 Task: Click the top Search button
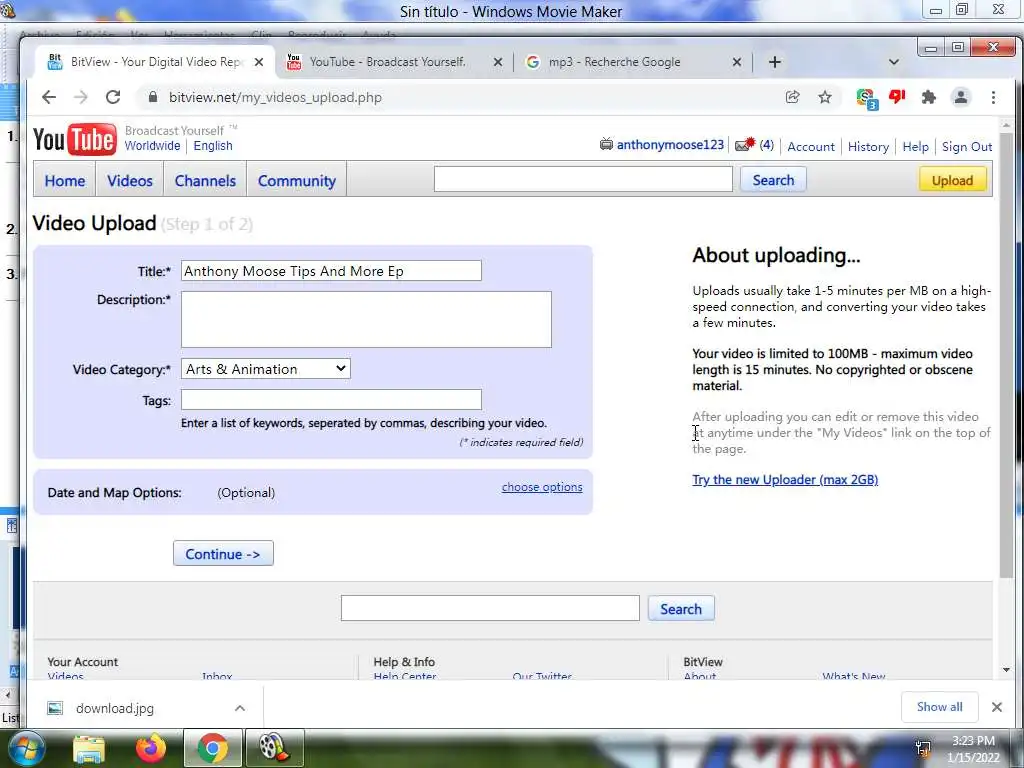pos(773,180)
